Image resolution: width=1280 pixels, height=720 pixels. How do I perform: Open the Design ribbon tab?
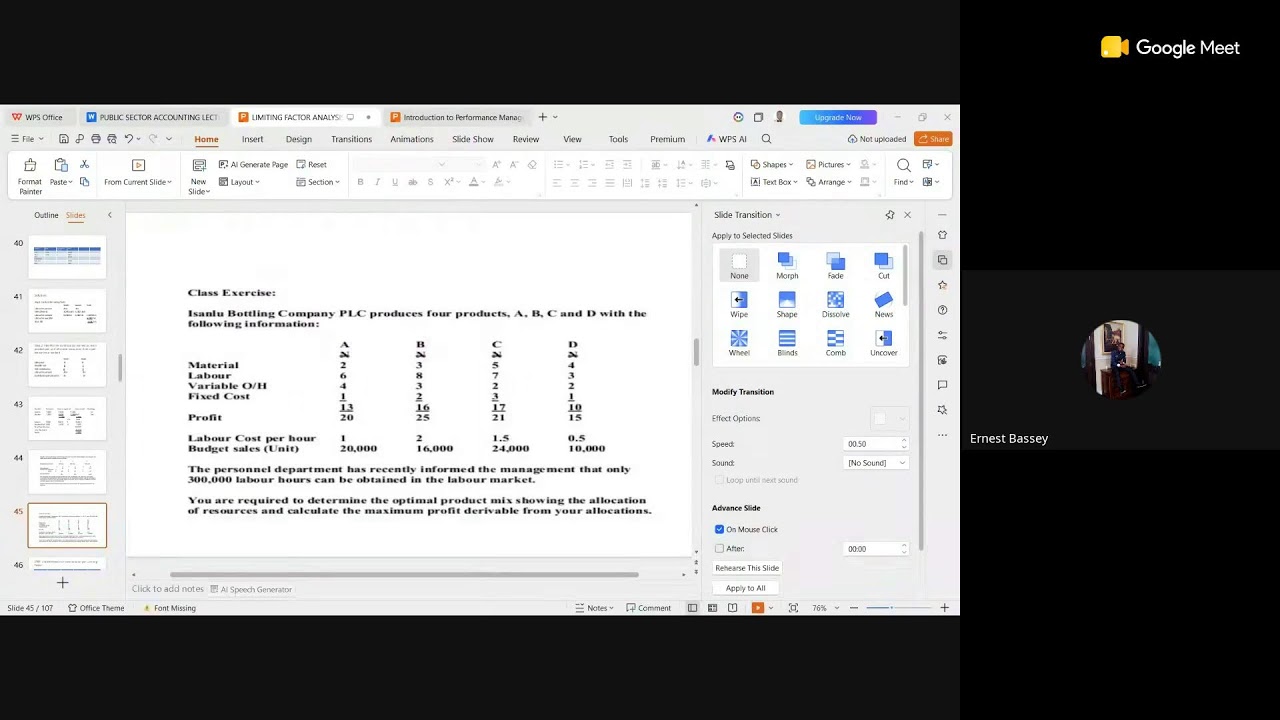(x=299, y=139)
